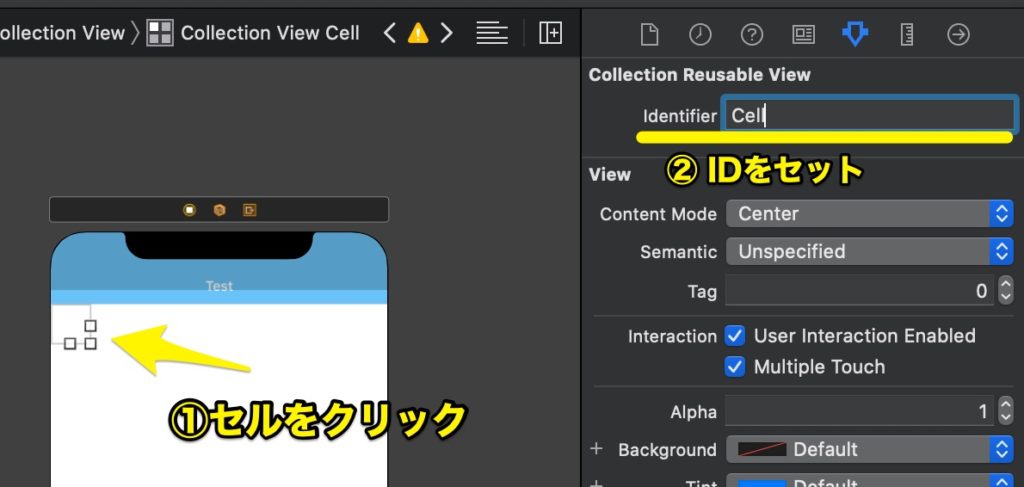Screen dimensions: 1024x487
Task: Open the Content Mode dropdown
Action: click(870, 213)
